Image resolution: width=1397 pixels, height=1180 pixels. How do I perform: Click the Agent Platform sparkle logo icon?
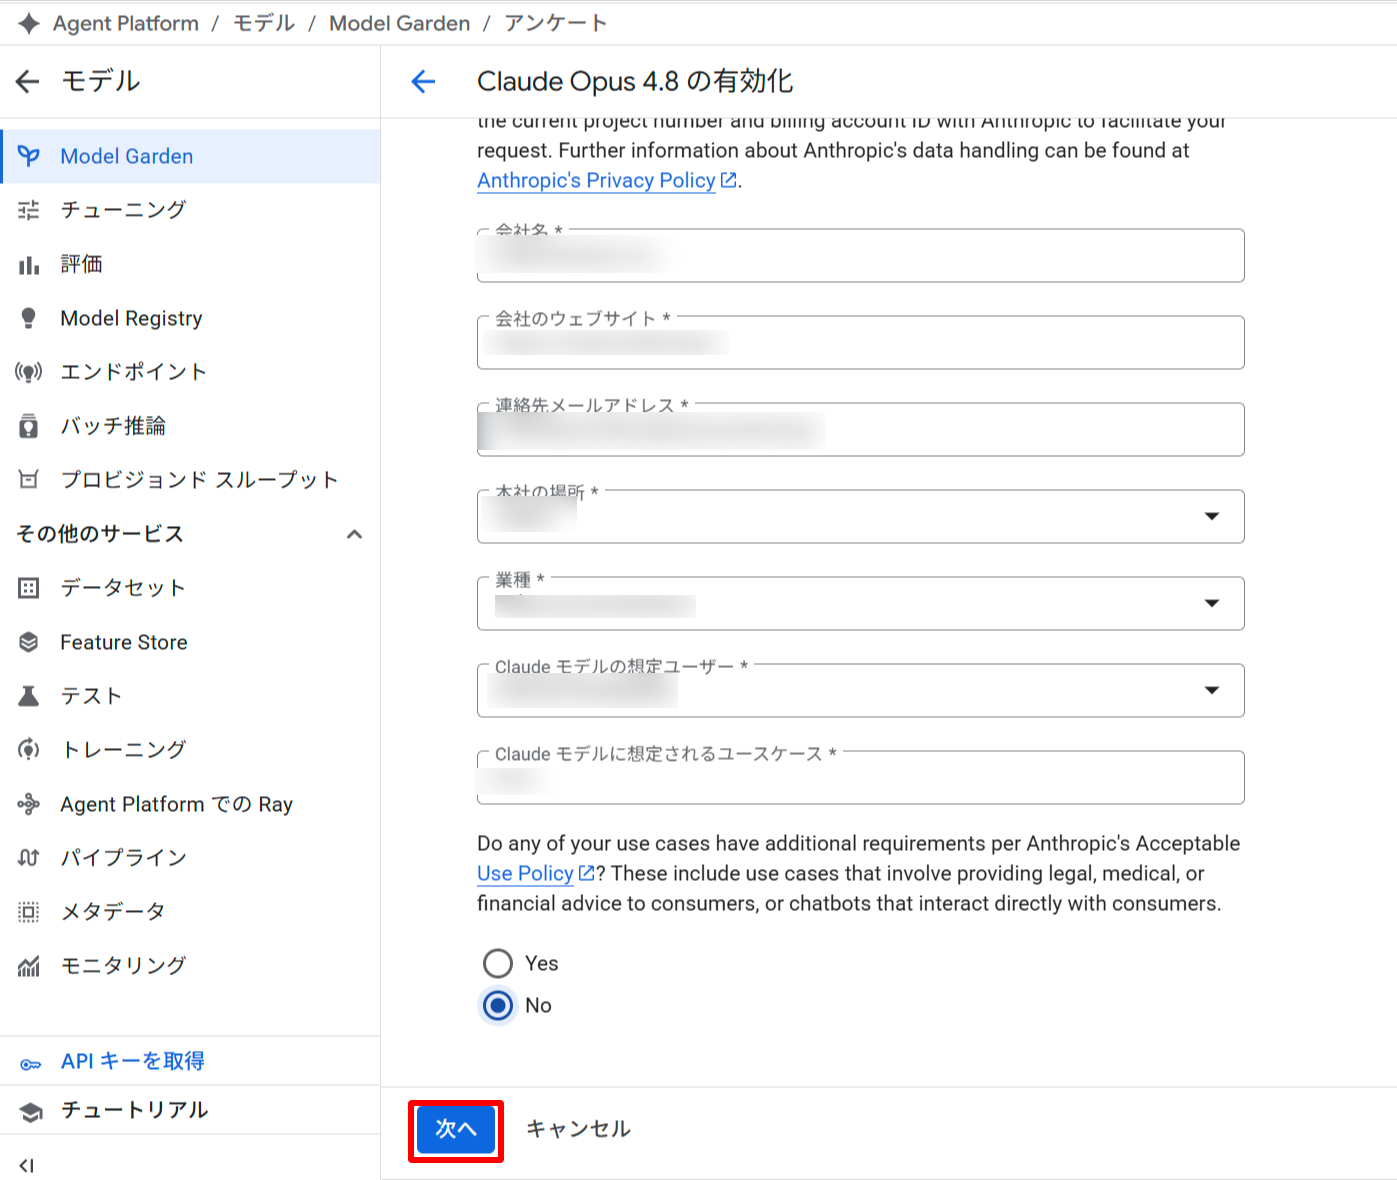pos(29,23)
